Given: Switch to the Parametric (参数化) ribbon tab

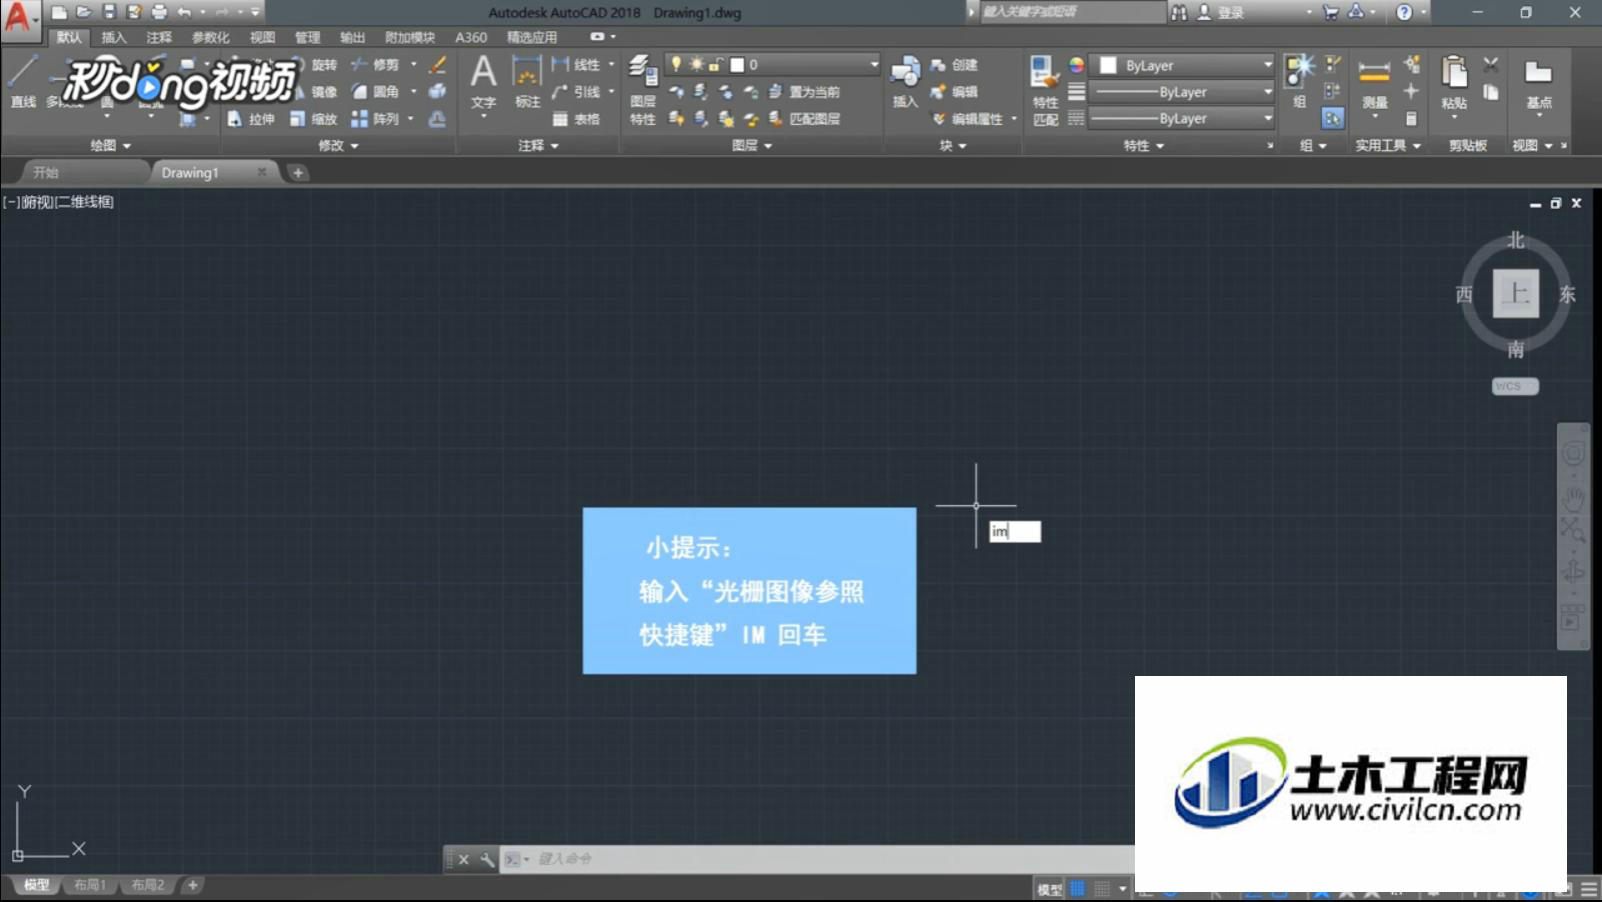Looking at the screenshot, I should pyautogui.click(x=210, y=37).
